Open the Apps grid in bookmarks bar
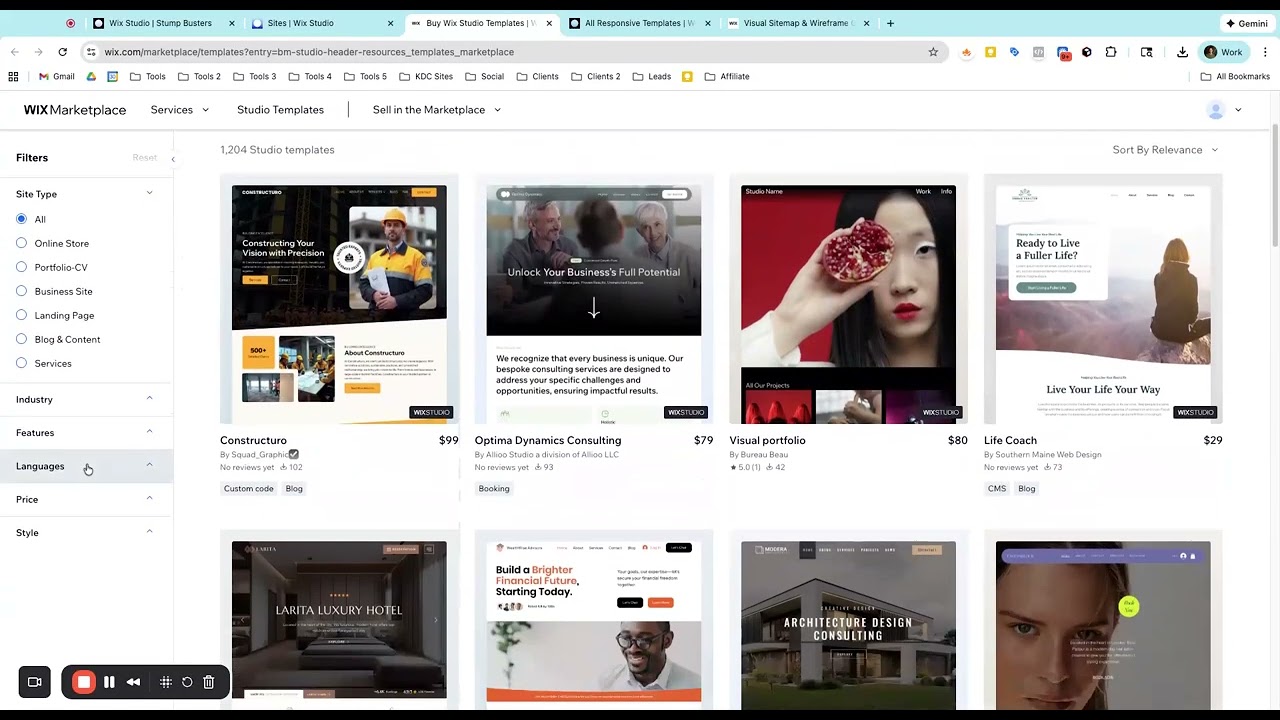The height and width of the screenshot is (720, 1280). [x=13, y=76]
